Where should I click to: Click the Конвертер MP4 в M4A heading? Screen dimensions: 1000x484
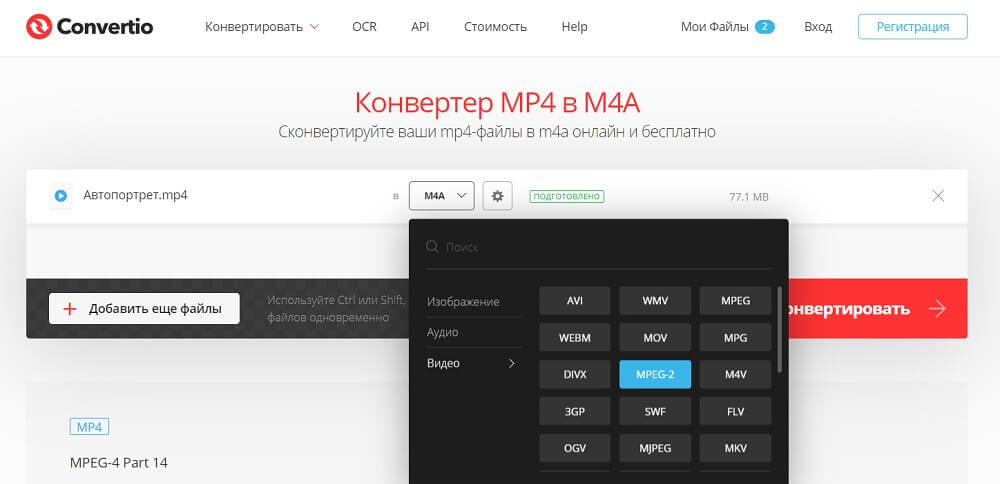pyautogui.click(x=497, y=102)
